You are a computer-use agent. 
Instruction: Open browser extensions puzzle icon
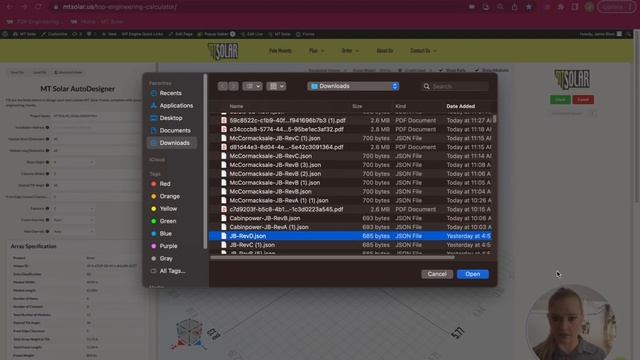click(x=561, y=7)
